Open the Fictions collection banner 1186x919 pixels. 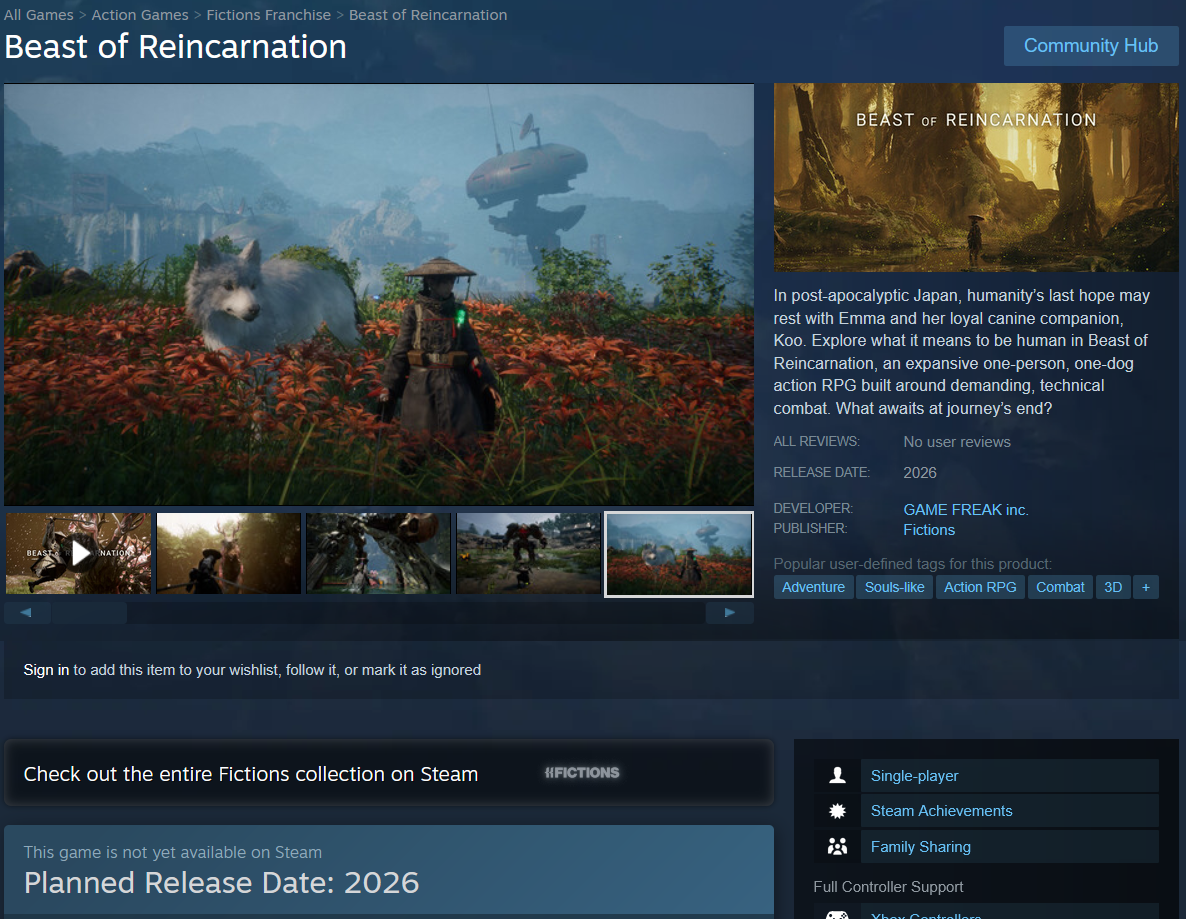[x=389, y=773]
